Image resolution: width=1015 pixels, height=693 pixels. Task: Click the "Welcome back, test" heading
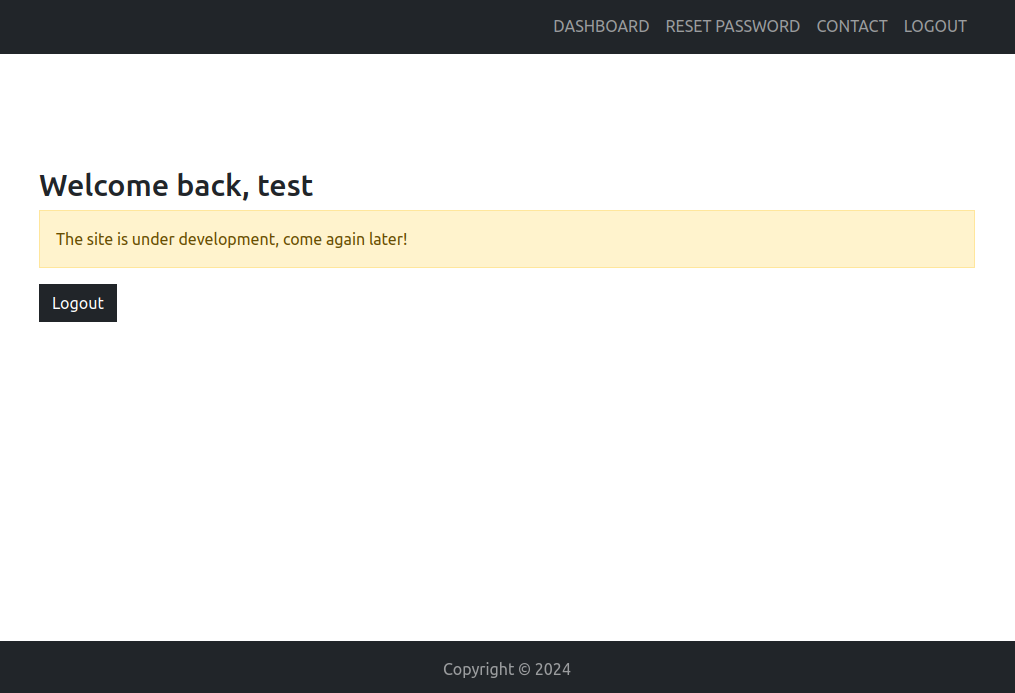point(176,186)
